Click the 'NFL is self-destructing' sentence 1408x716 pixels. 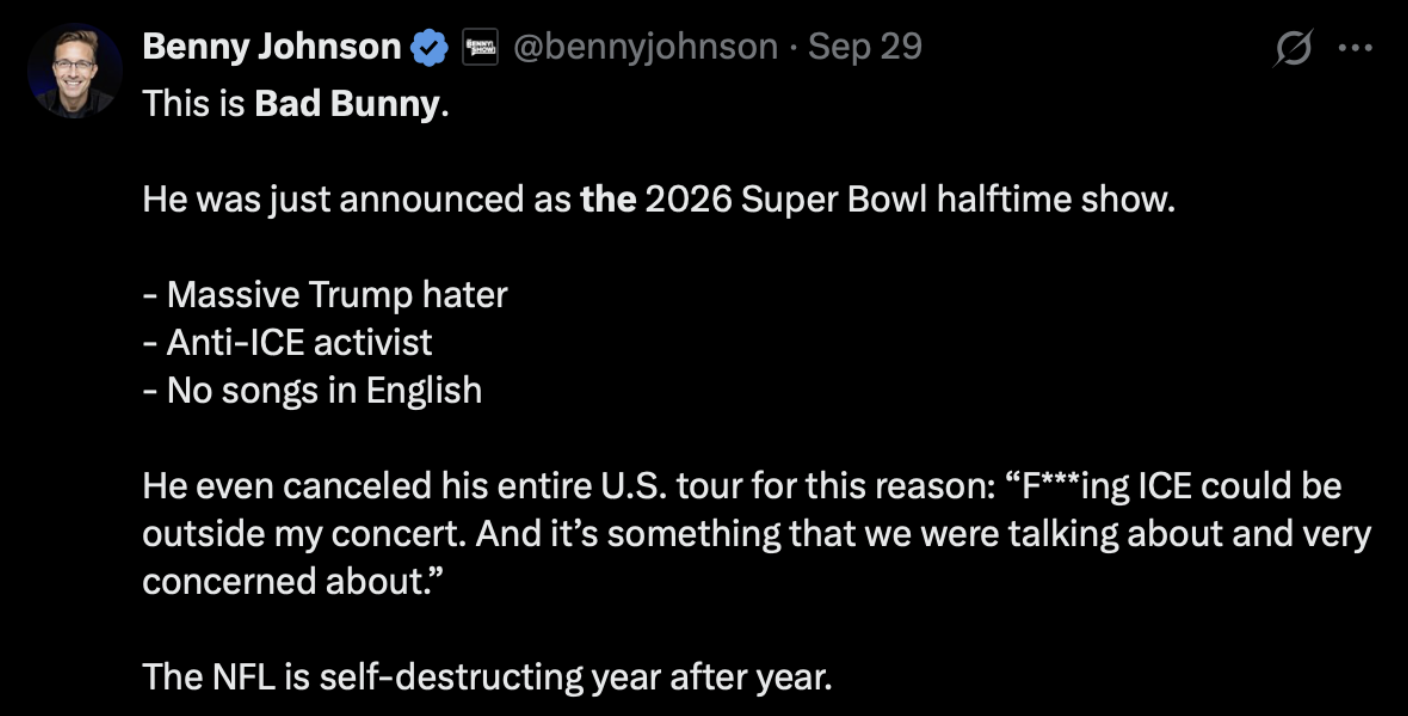pyautogui.click(x=487, y=677)
